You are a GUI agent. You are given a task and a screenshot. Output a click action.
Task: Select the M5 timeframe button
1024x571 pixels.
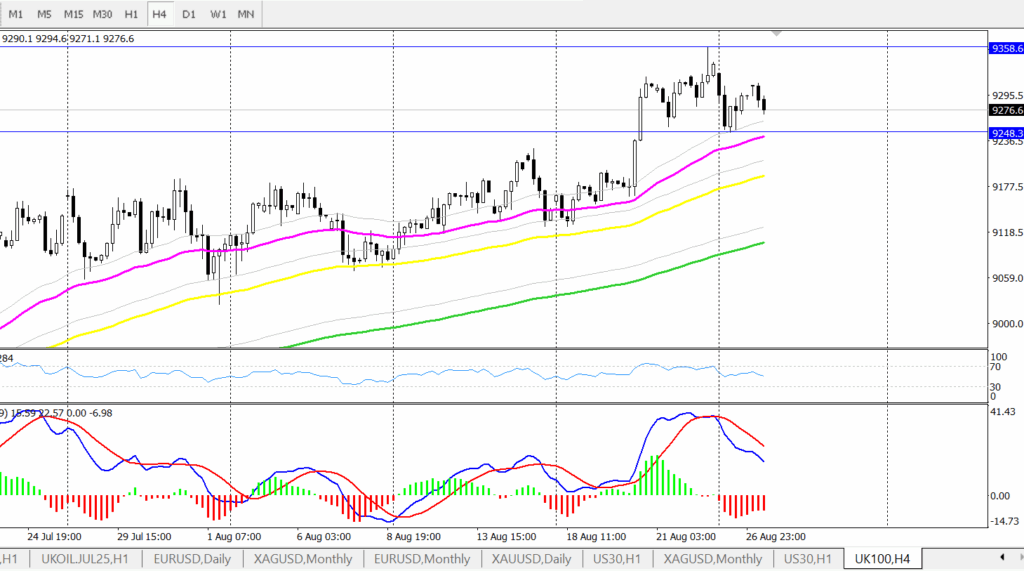point(44,15)
